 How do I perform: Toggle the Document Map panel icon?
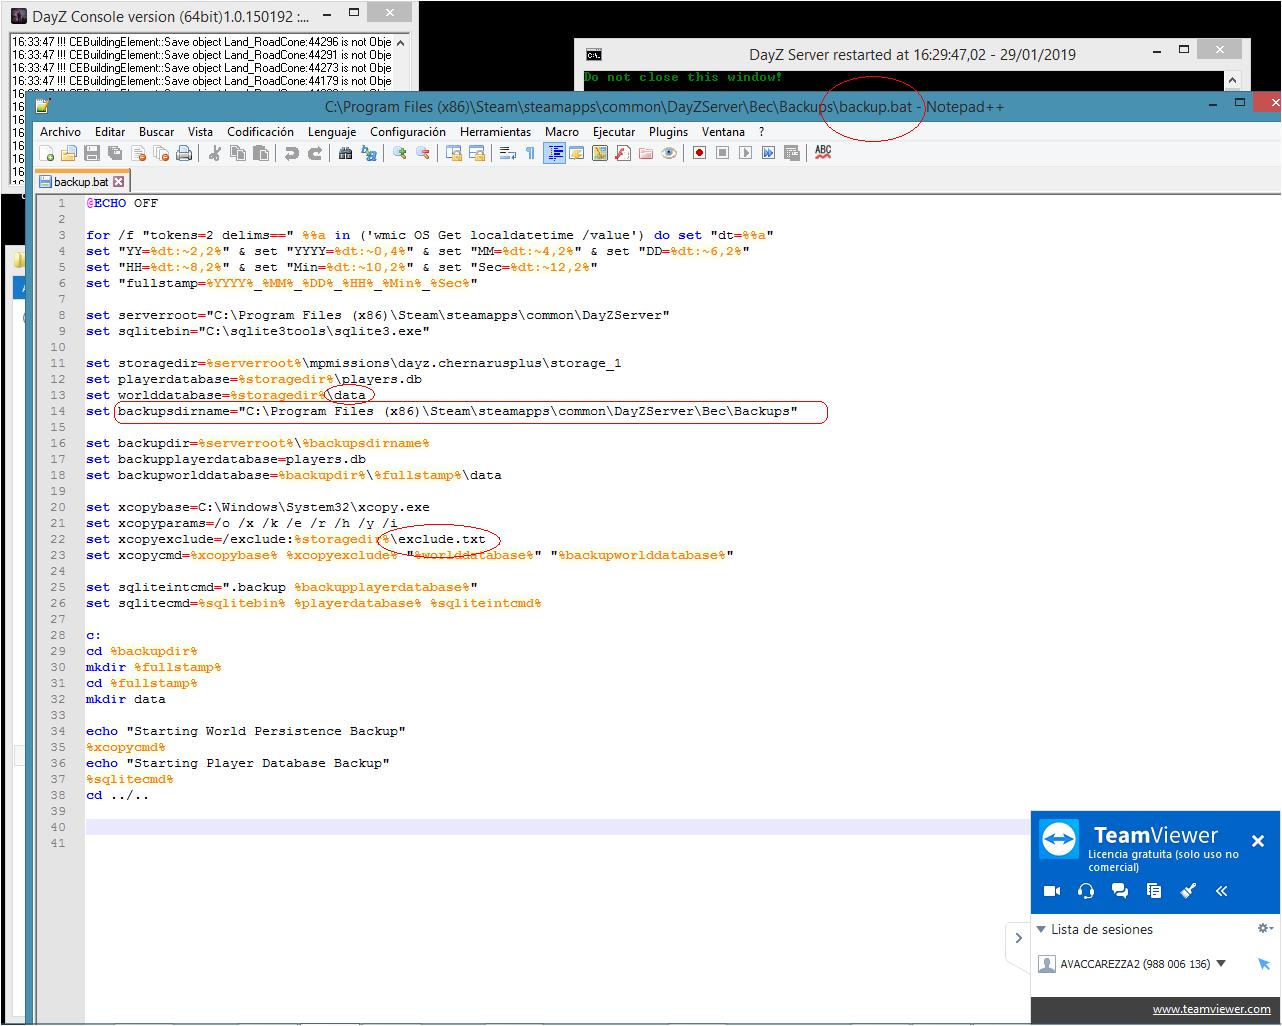[x=600, y=153]
